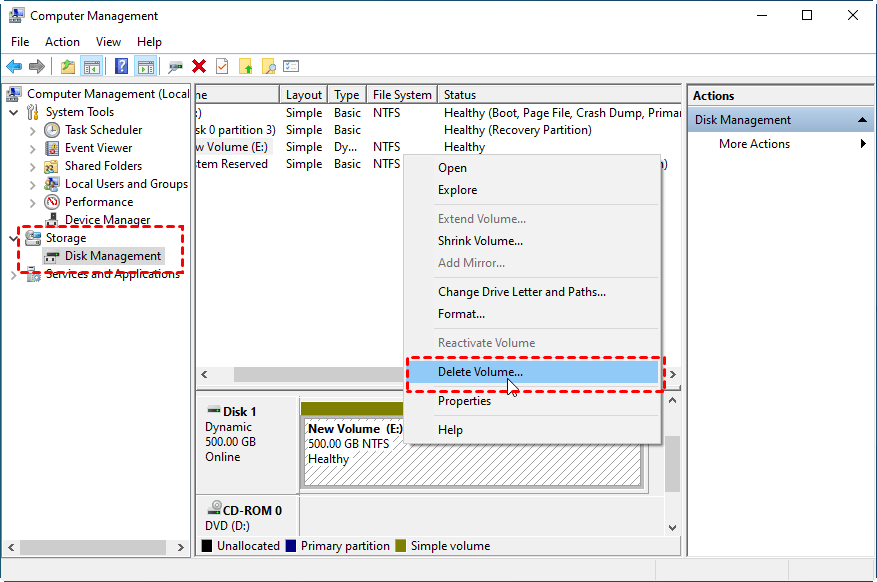Toggle the Show/Hide Action Pane icon
877x582 pixels.
click(x=146, y=67)
